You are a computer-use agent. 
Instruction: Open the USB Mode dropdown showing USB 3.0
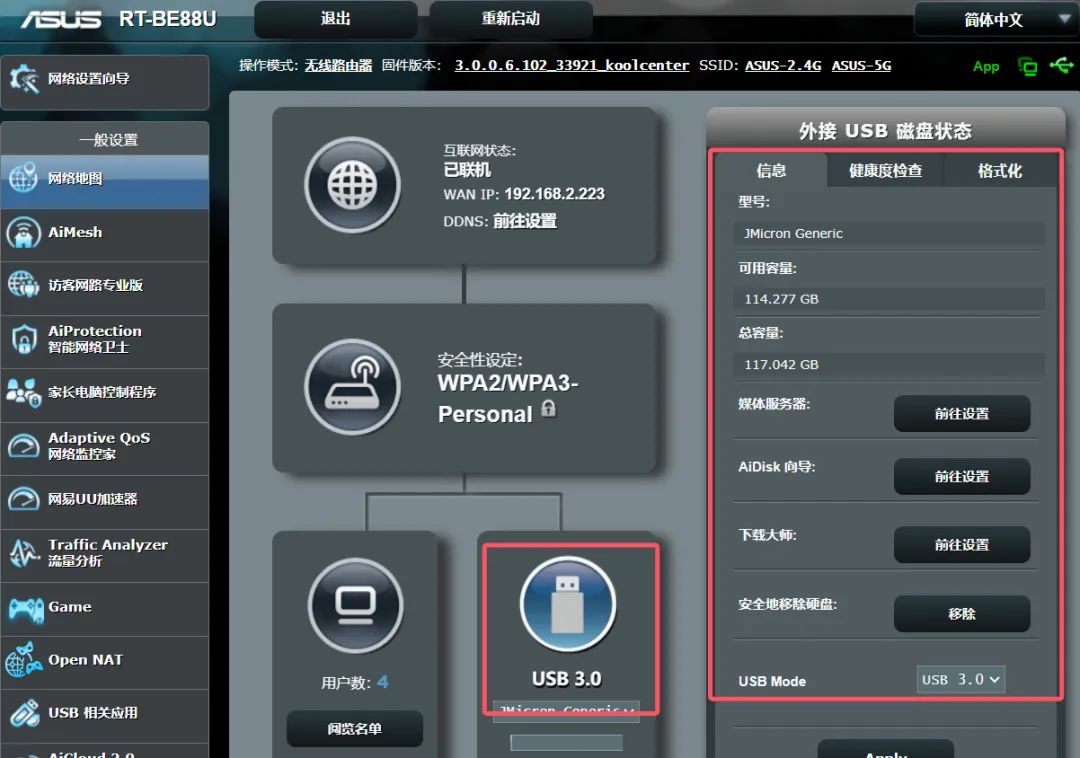[960, 680]
